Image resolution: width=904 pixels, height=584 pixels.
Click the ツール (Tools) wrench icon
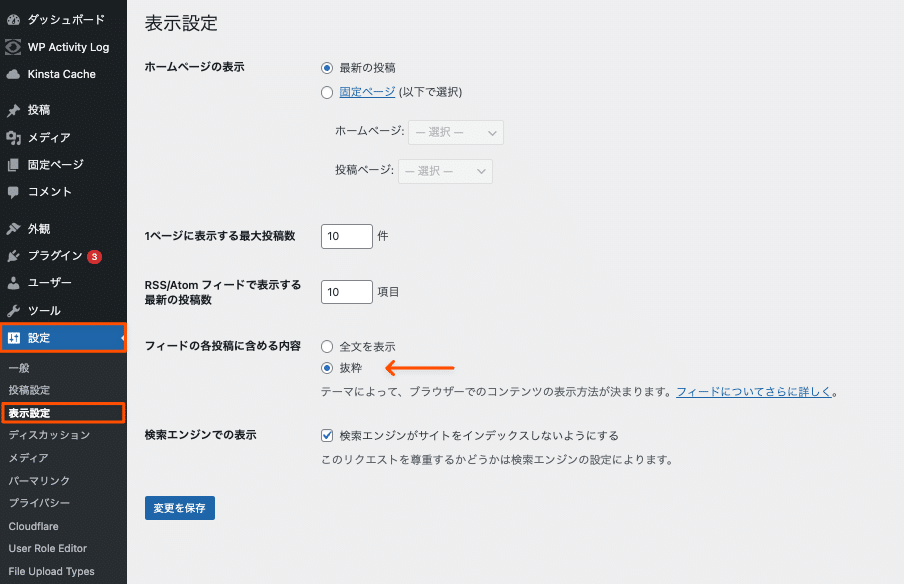coord(12,310)
